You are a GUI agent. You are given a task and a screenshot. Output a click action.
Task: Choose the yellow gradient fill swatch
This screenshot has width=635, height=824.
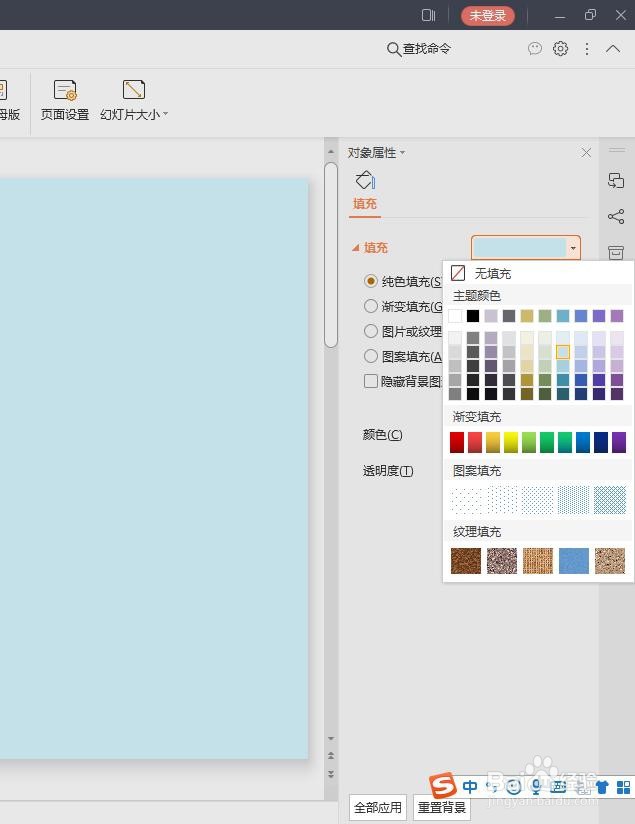tap(511, 442)
